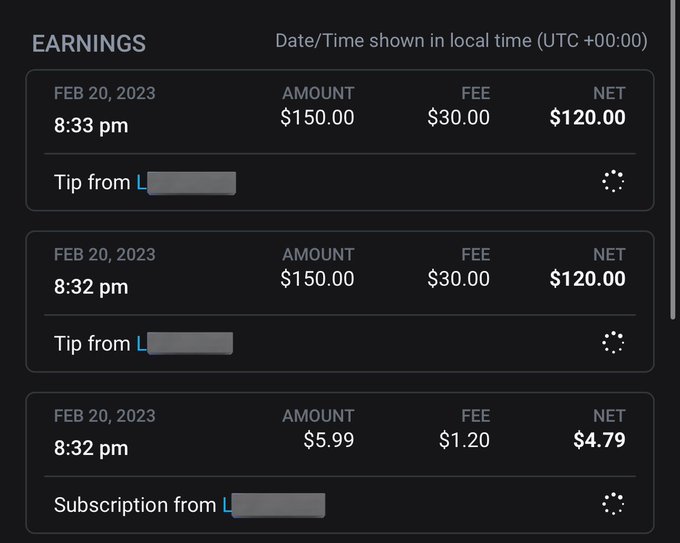680x543 pixels.
Task: Click the "Tip from" label in the 8:33 pm card
Action: click(x=92, y=183)
